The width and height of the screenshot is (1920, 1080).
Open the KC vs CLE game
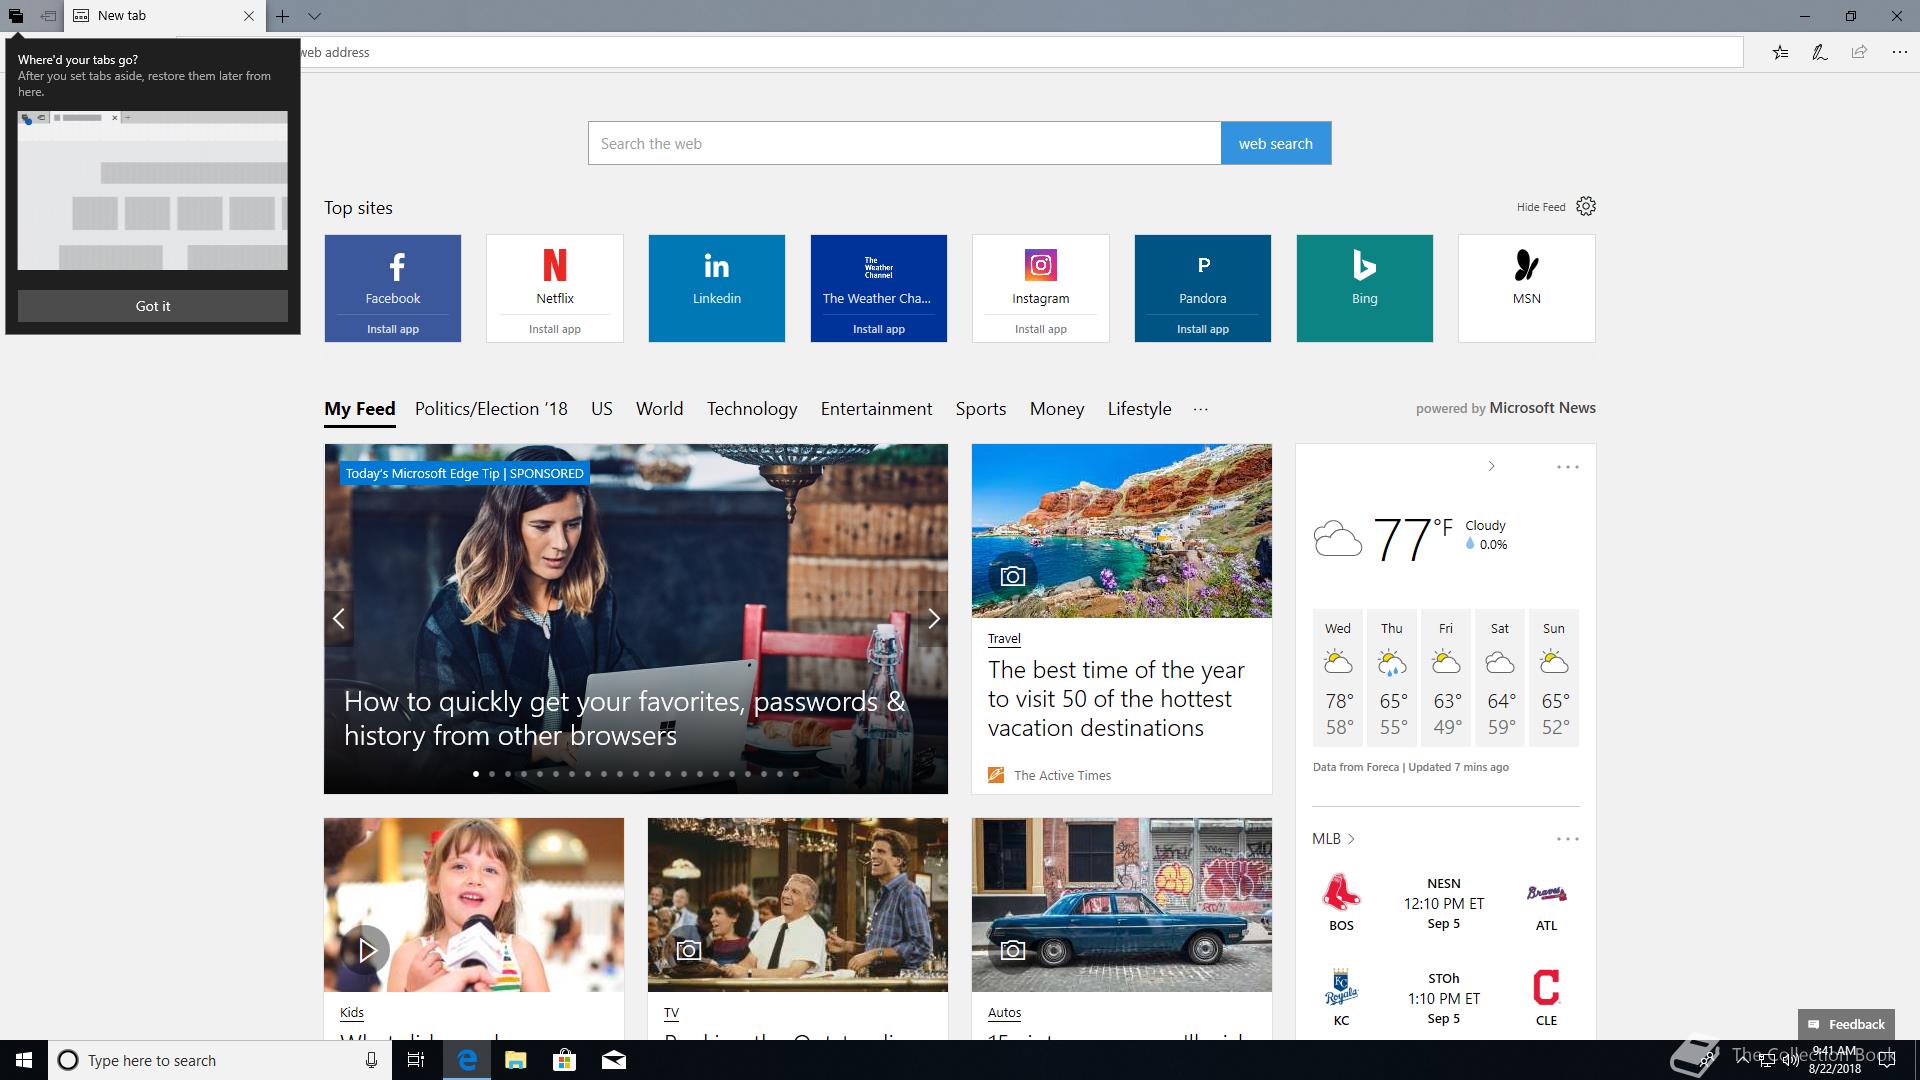tap(1444, 998)
